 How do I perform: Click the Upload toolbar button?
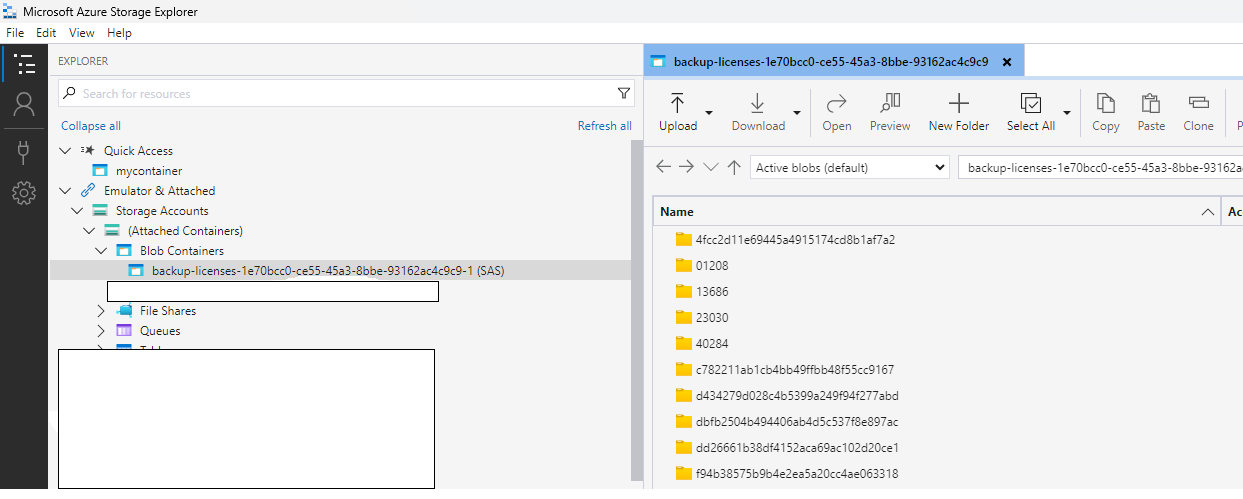(x=678, y=112)
